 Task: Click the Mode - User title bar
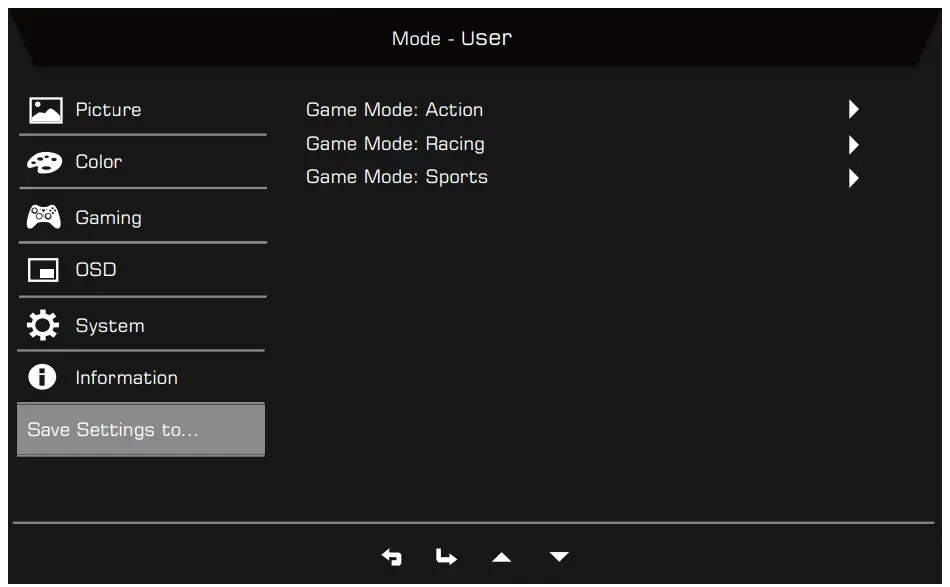(452, 38)
